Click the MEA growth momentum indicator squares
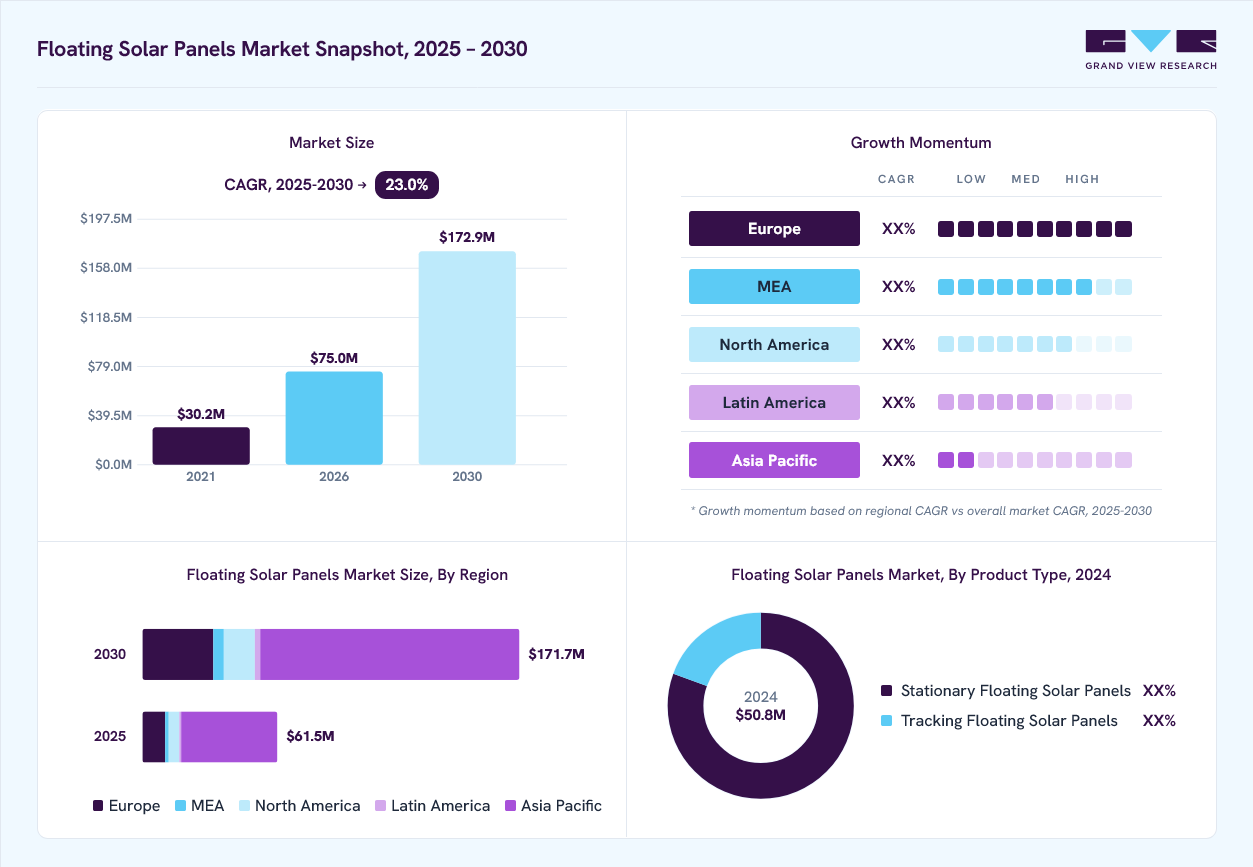1253x867 pixels. 1035,287
